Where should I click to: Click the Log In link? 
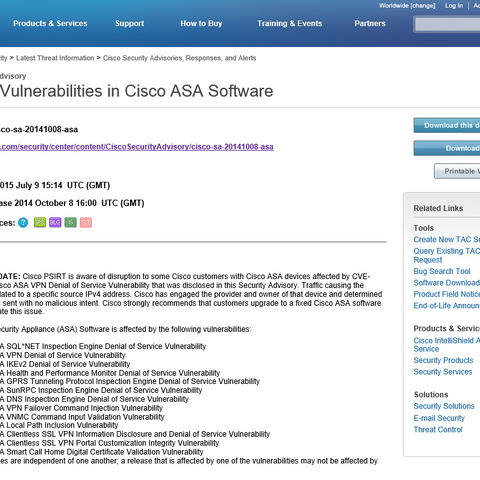coord(454,6)
